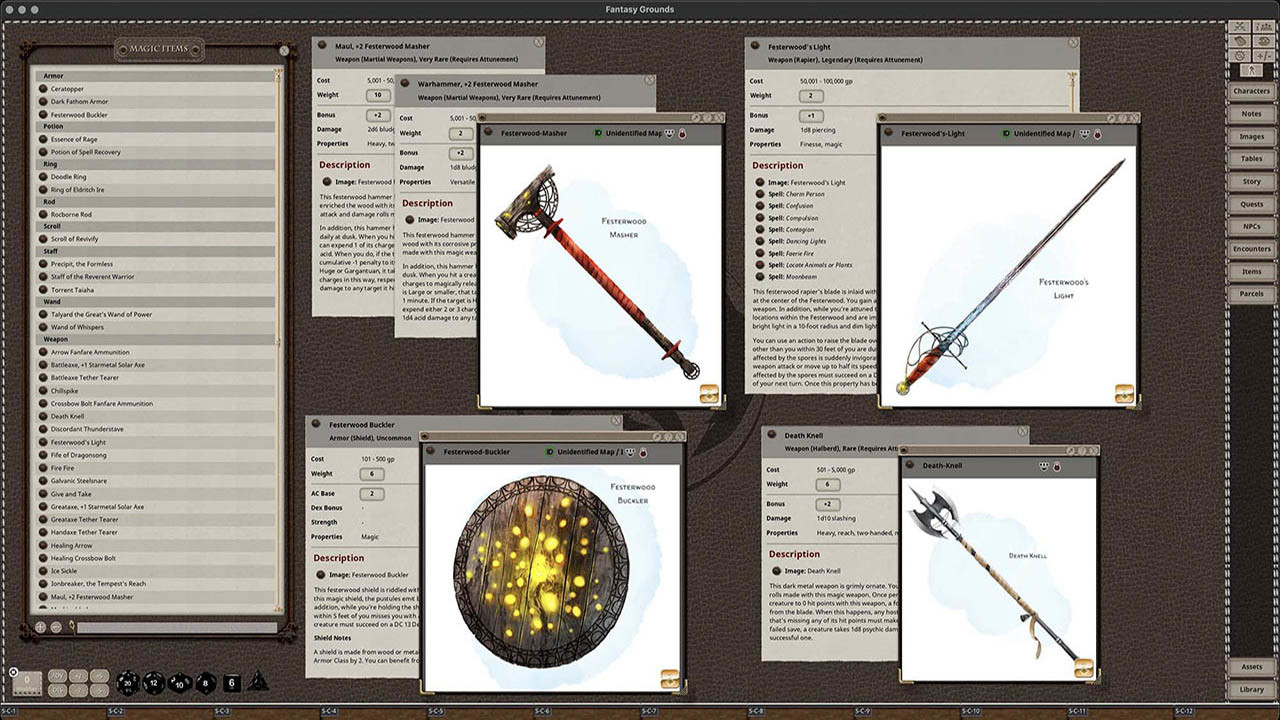Roll the d20 die in the dice tray
This screenshot has width=1280, height=720.
tap(127, 683)
